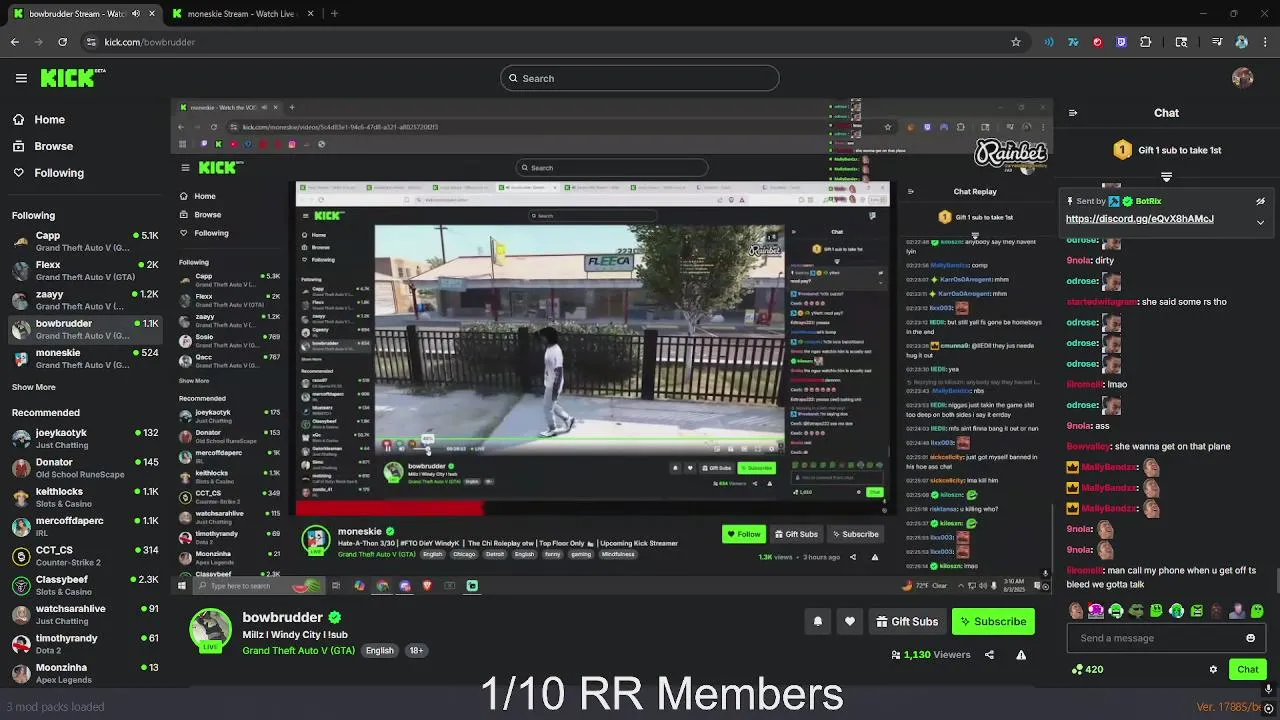Open a new browser tab

point(334,14)
